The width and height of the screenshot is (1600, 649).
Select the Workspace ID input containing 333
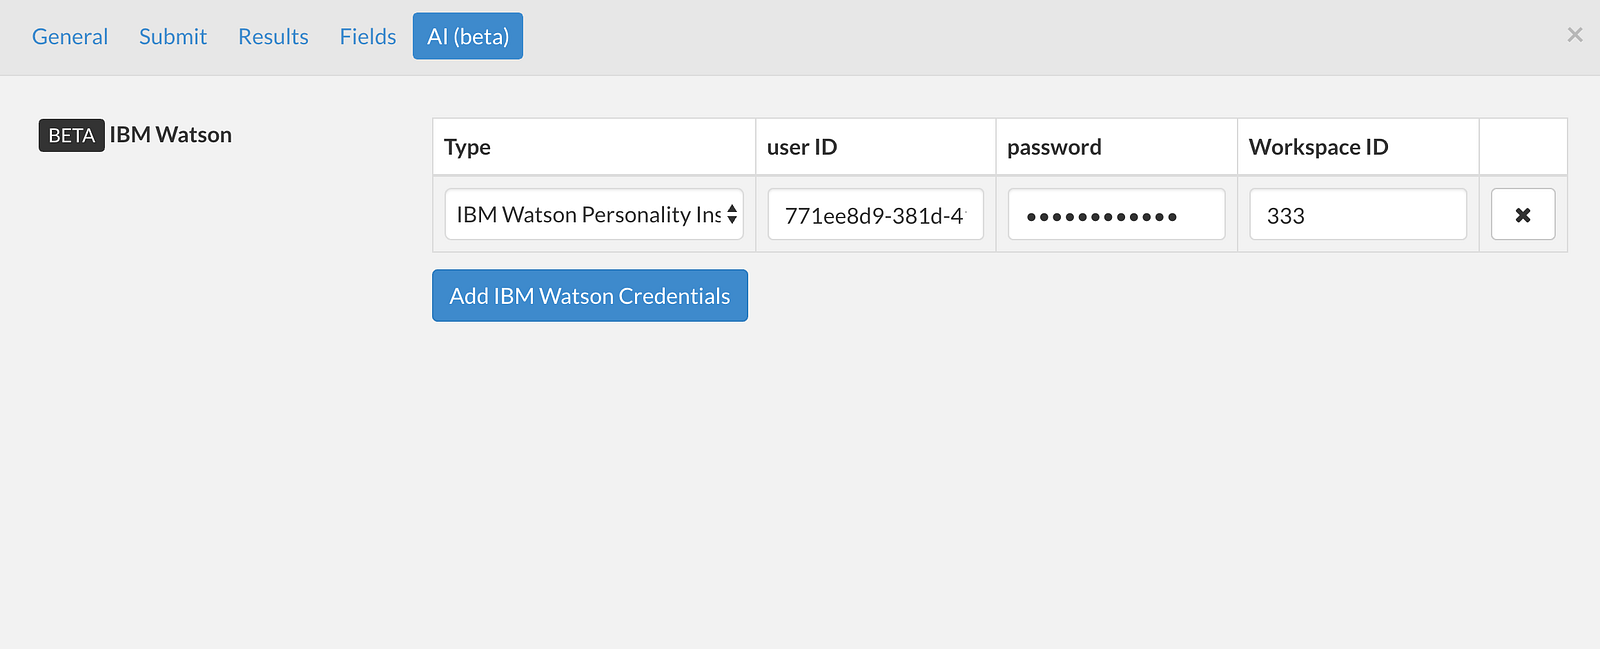tap(1357, 214)
